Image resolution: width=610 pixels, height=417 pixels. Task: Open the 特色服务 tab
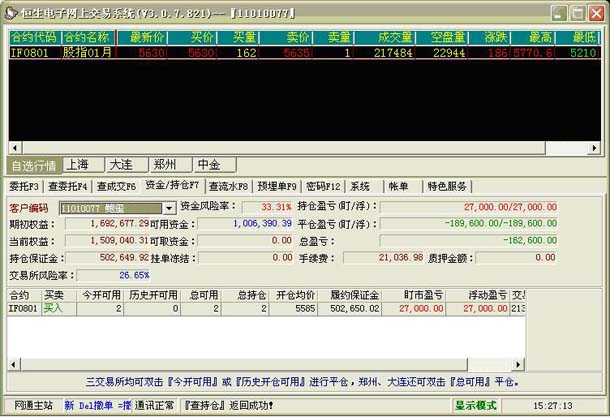447,187
